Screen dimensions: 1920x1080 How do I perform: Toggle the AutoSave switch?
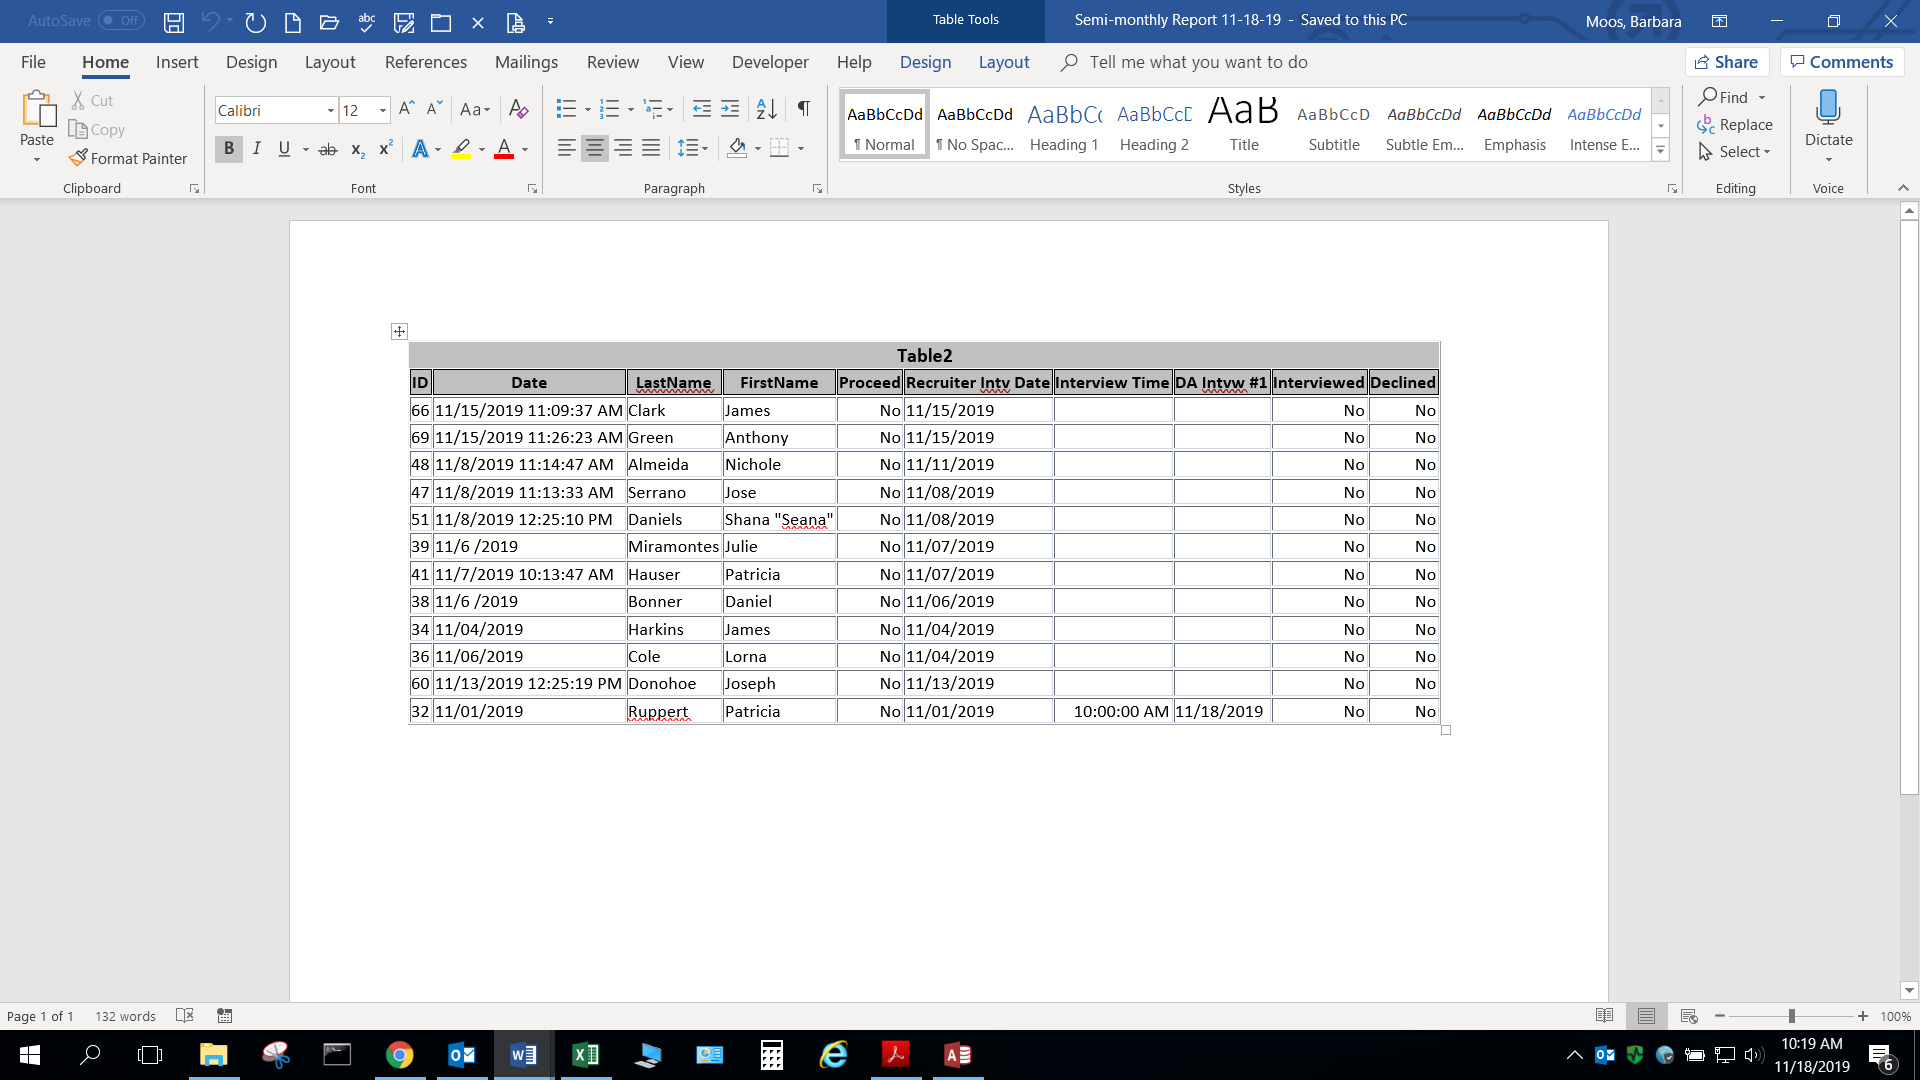[x=121, y=20]
